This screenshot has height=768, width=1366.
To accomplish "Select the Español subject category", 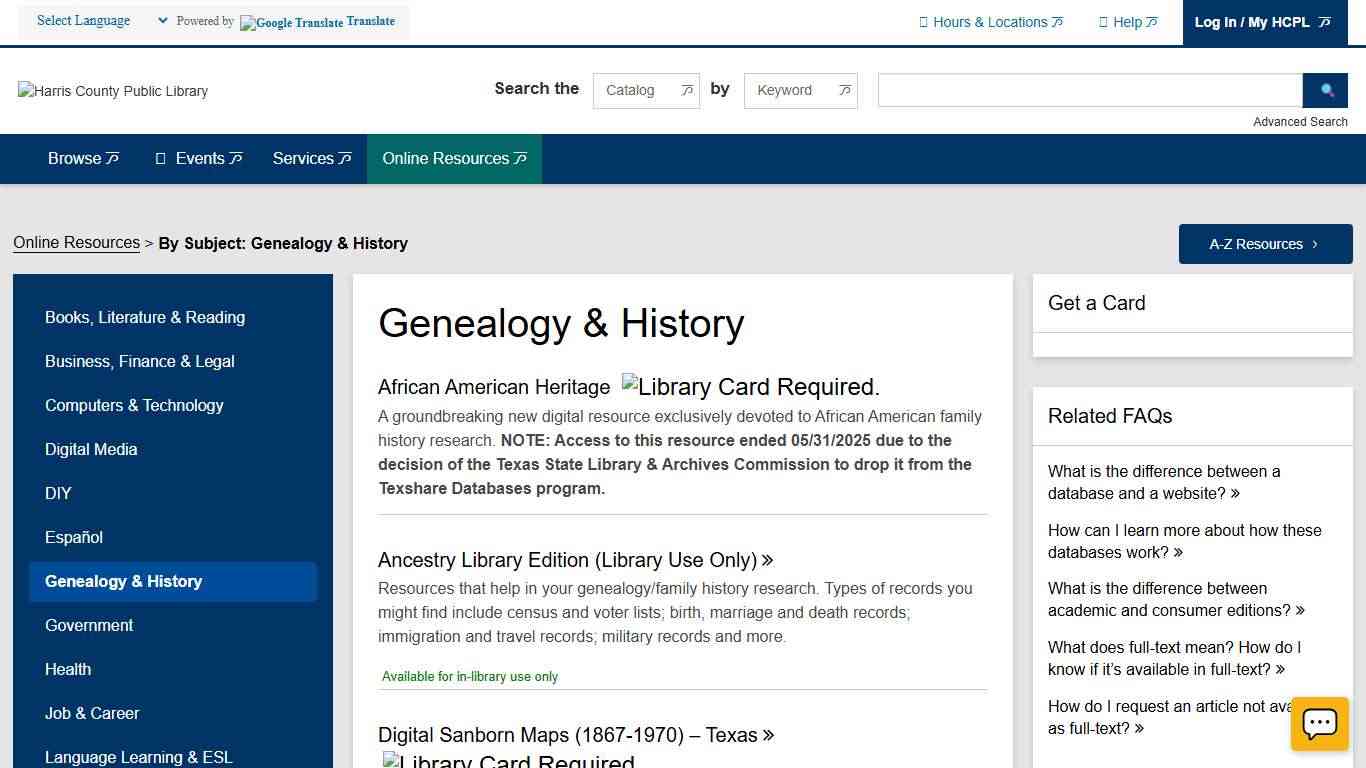I will coord(74,537).
